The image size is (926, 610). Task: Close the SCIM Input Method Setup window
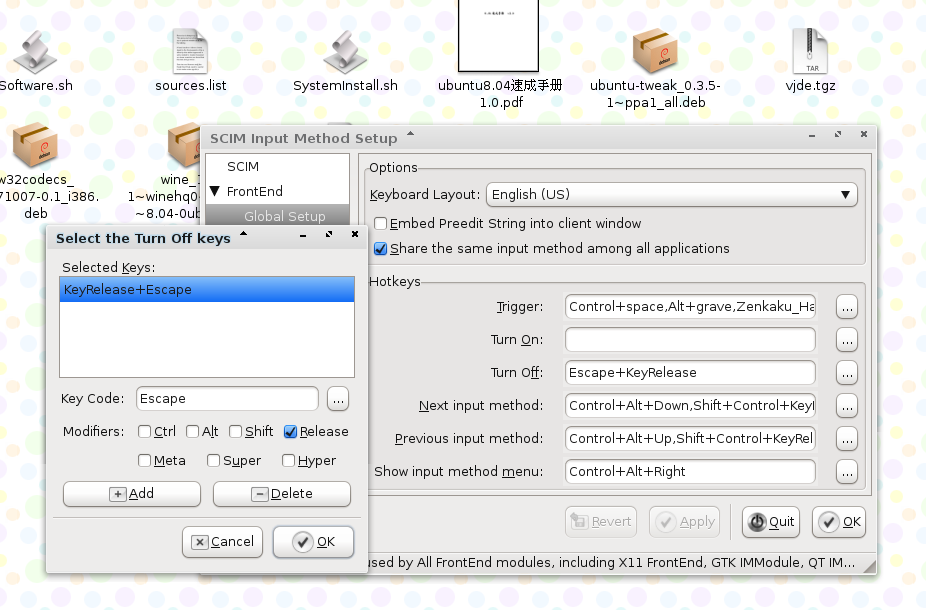[x=864, y=135]
